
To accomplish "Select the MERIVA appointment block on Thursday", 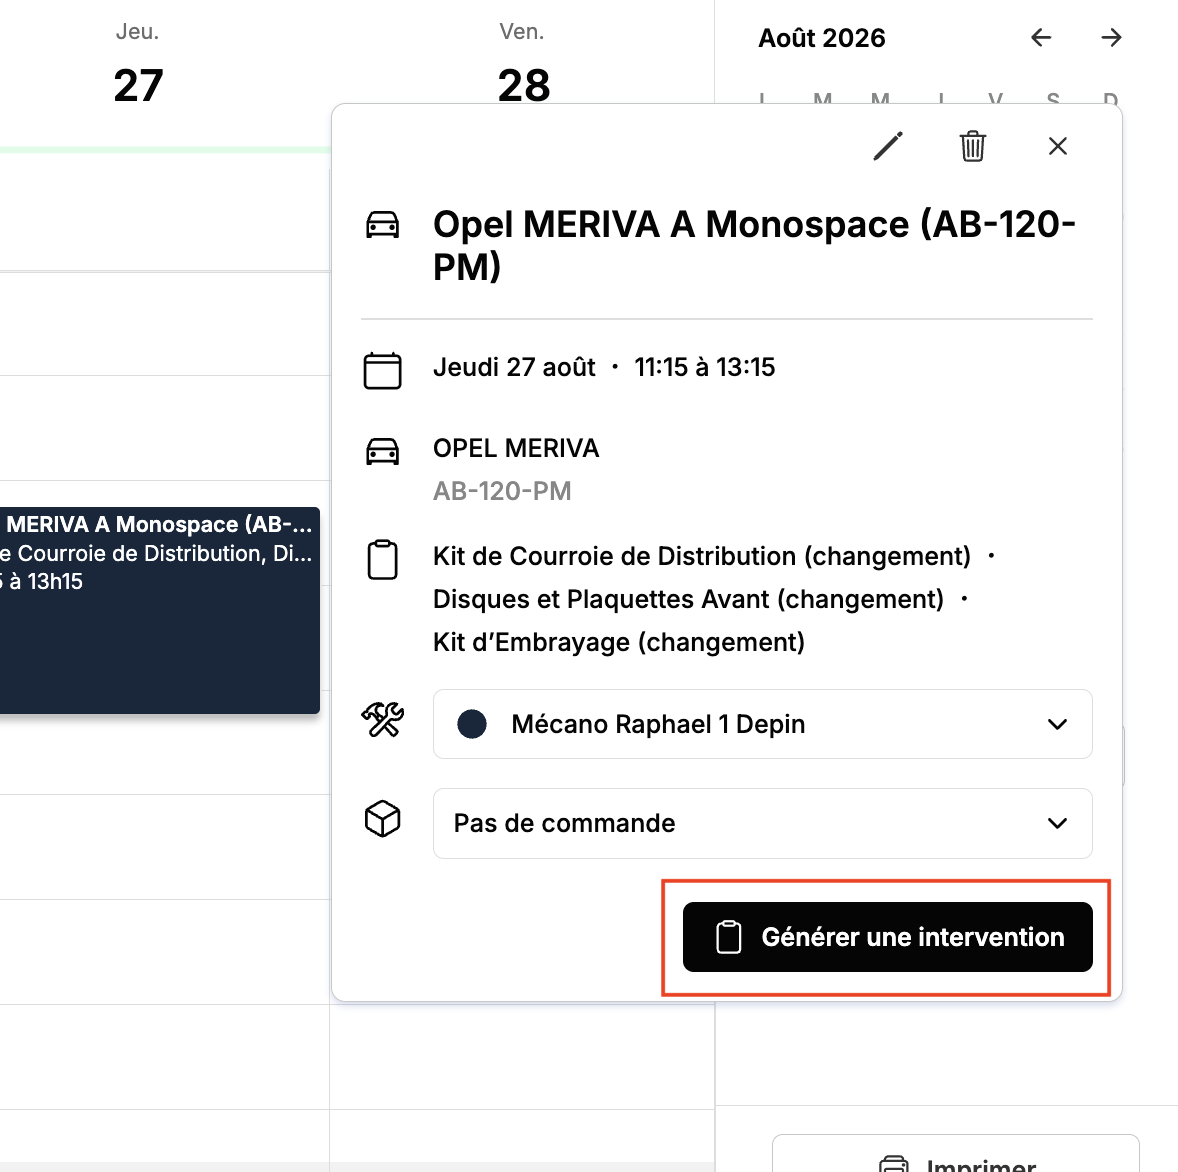I will [159, 610].
